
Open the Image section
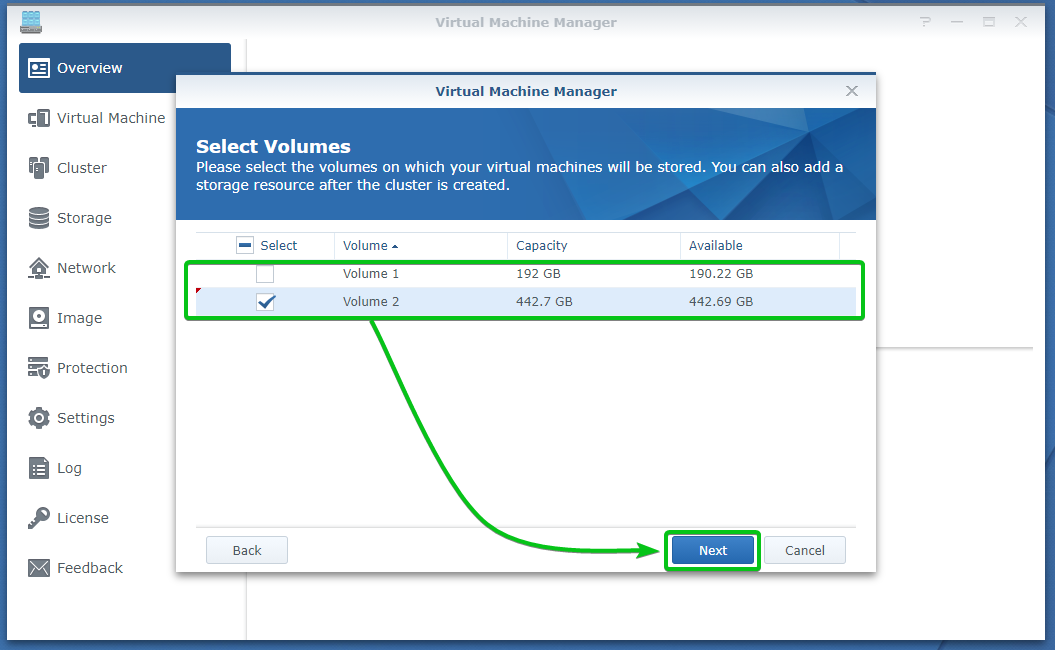[x=79, y=318]
